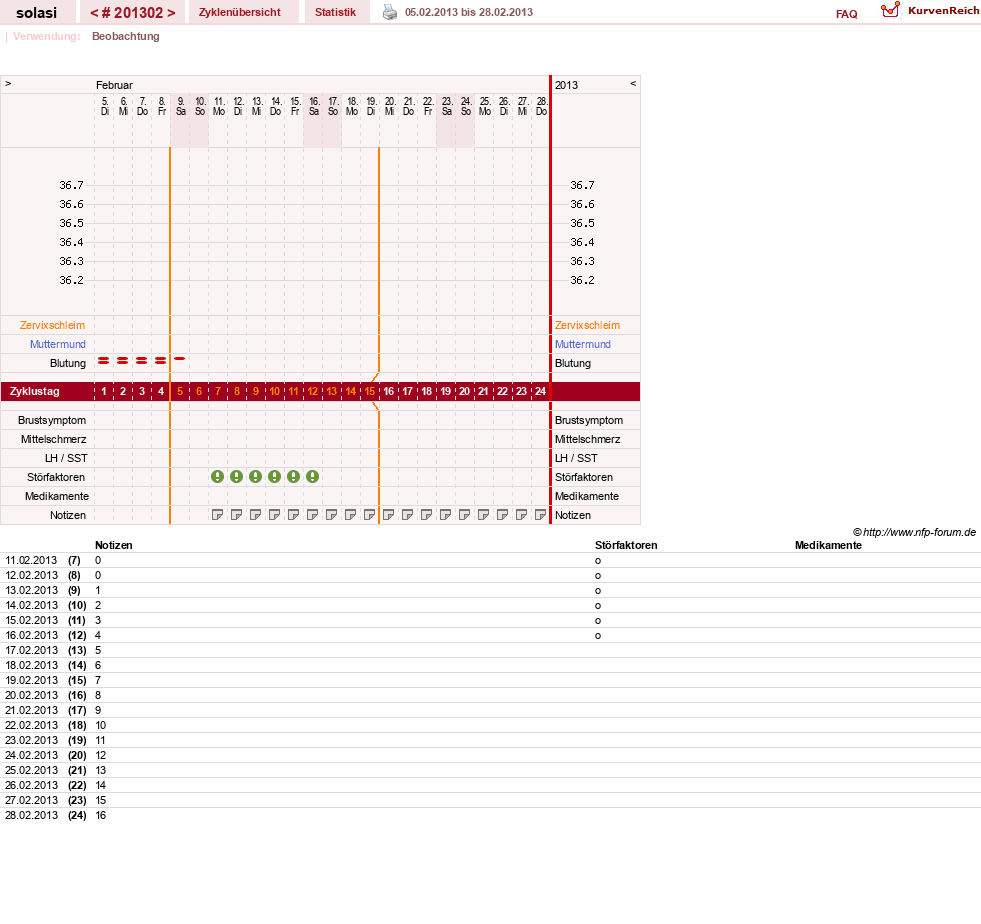Open the note icon for cycle day 13
This screenshot has width=981, height=924.
[332, 515]
